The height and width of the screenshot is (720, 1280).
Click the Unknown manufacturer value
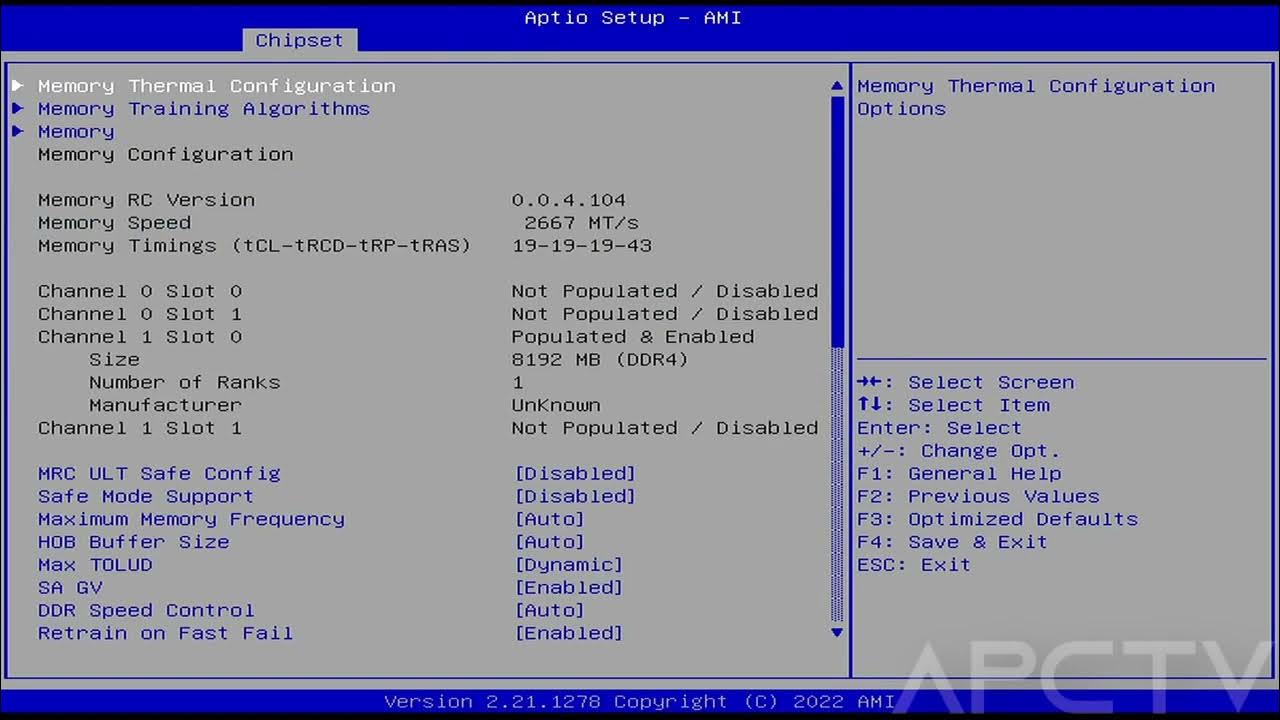click(556, 406)
